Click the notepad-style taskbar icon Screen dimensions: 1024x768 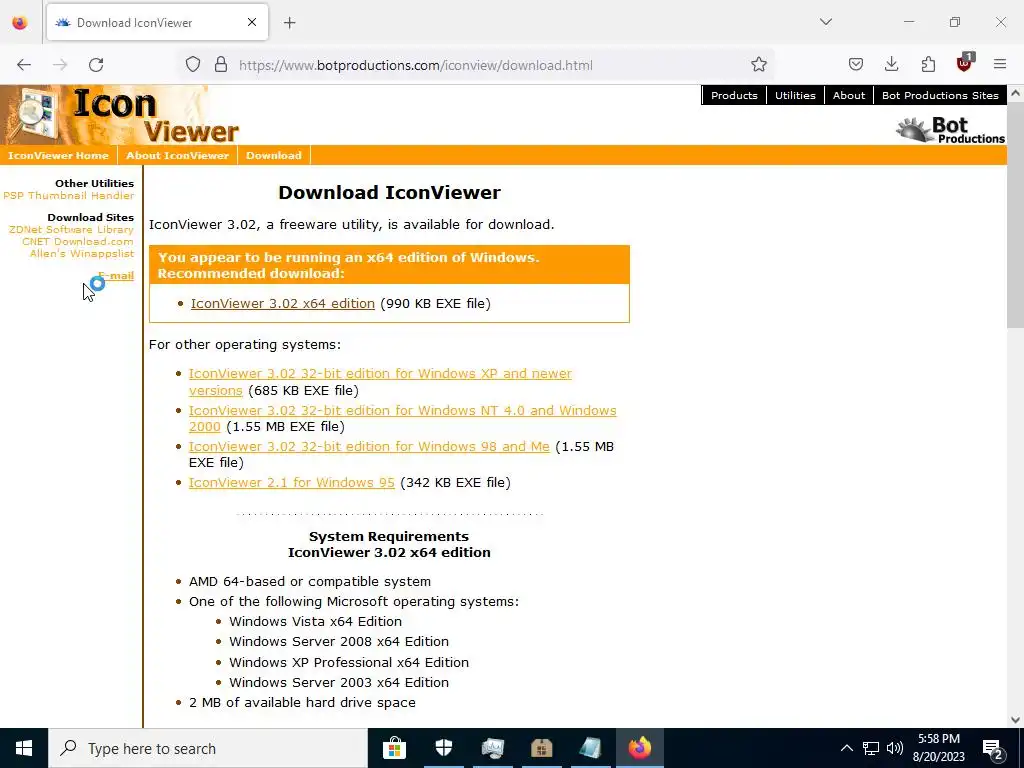[x=591, y=748]
